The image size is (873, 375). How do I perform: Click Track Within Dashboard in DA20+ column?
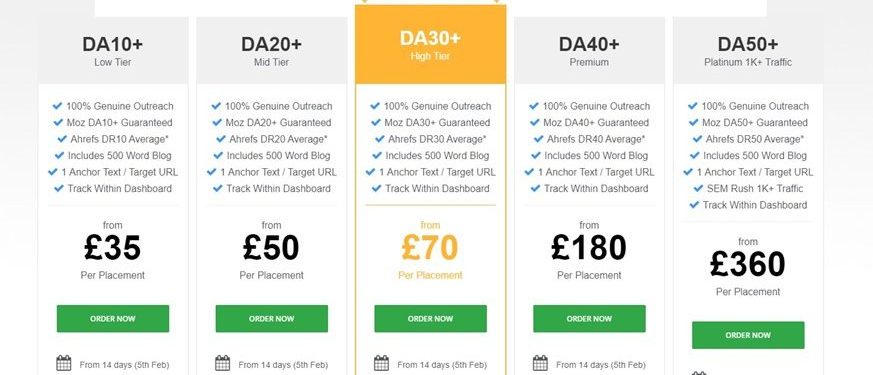(x=278, y=189)
